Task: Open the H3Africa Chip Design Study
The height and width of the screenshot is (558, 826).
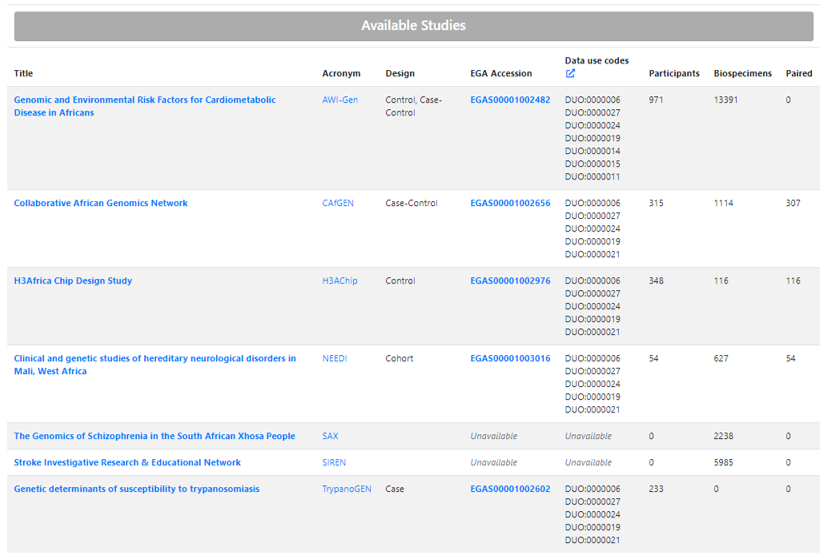Action: [73, 281]
